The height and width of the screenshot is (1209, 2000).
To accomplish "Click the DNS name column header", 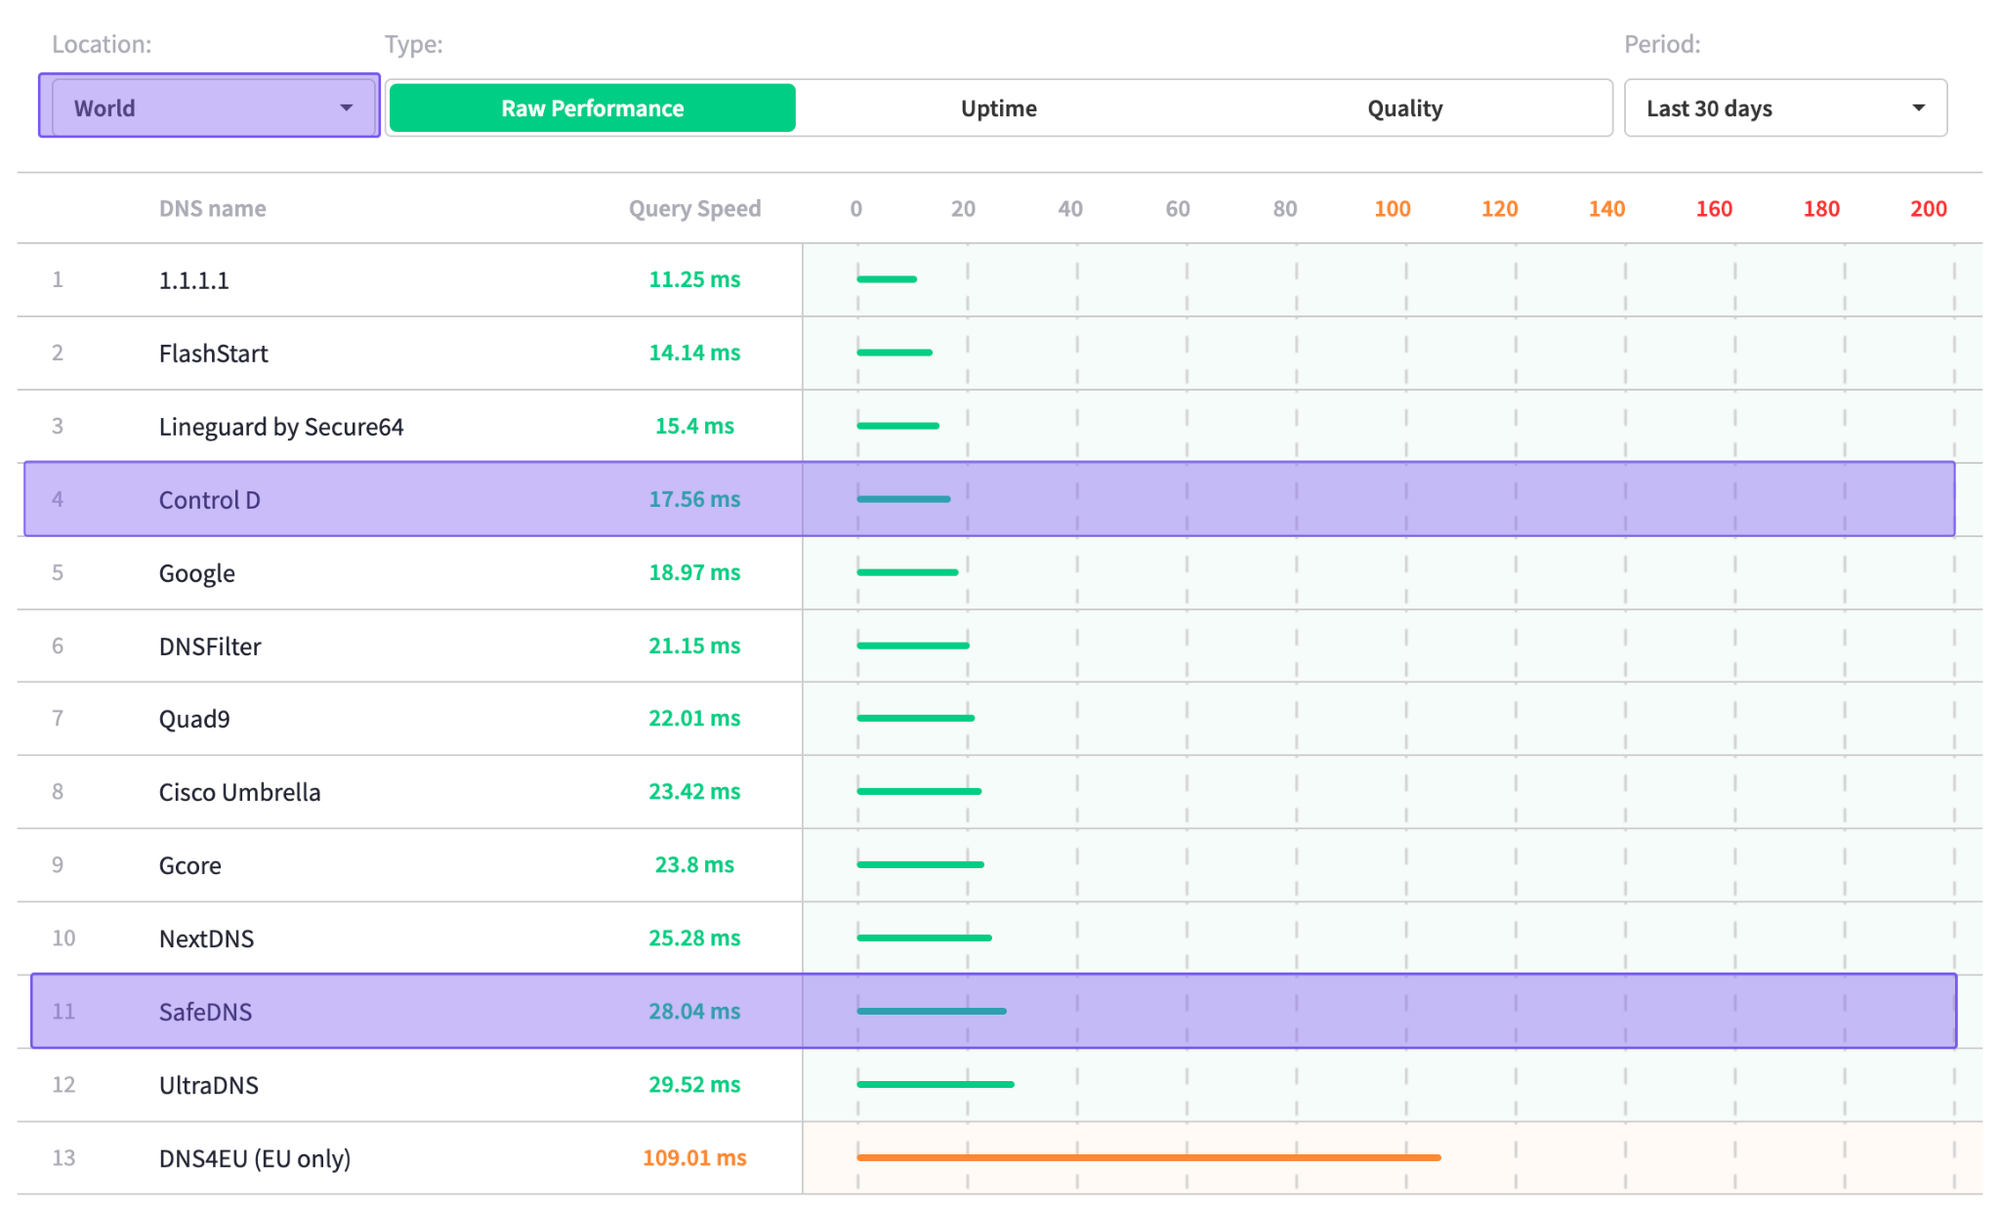I will 212,208.
